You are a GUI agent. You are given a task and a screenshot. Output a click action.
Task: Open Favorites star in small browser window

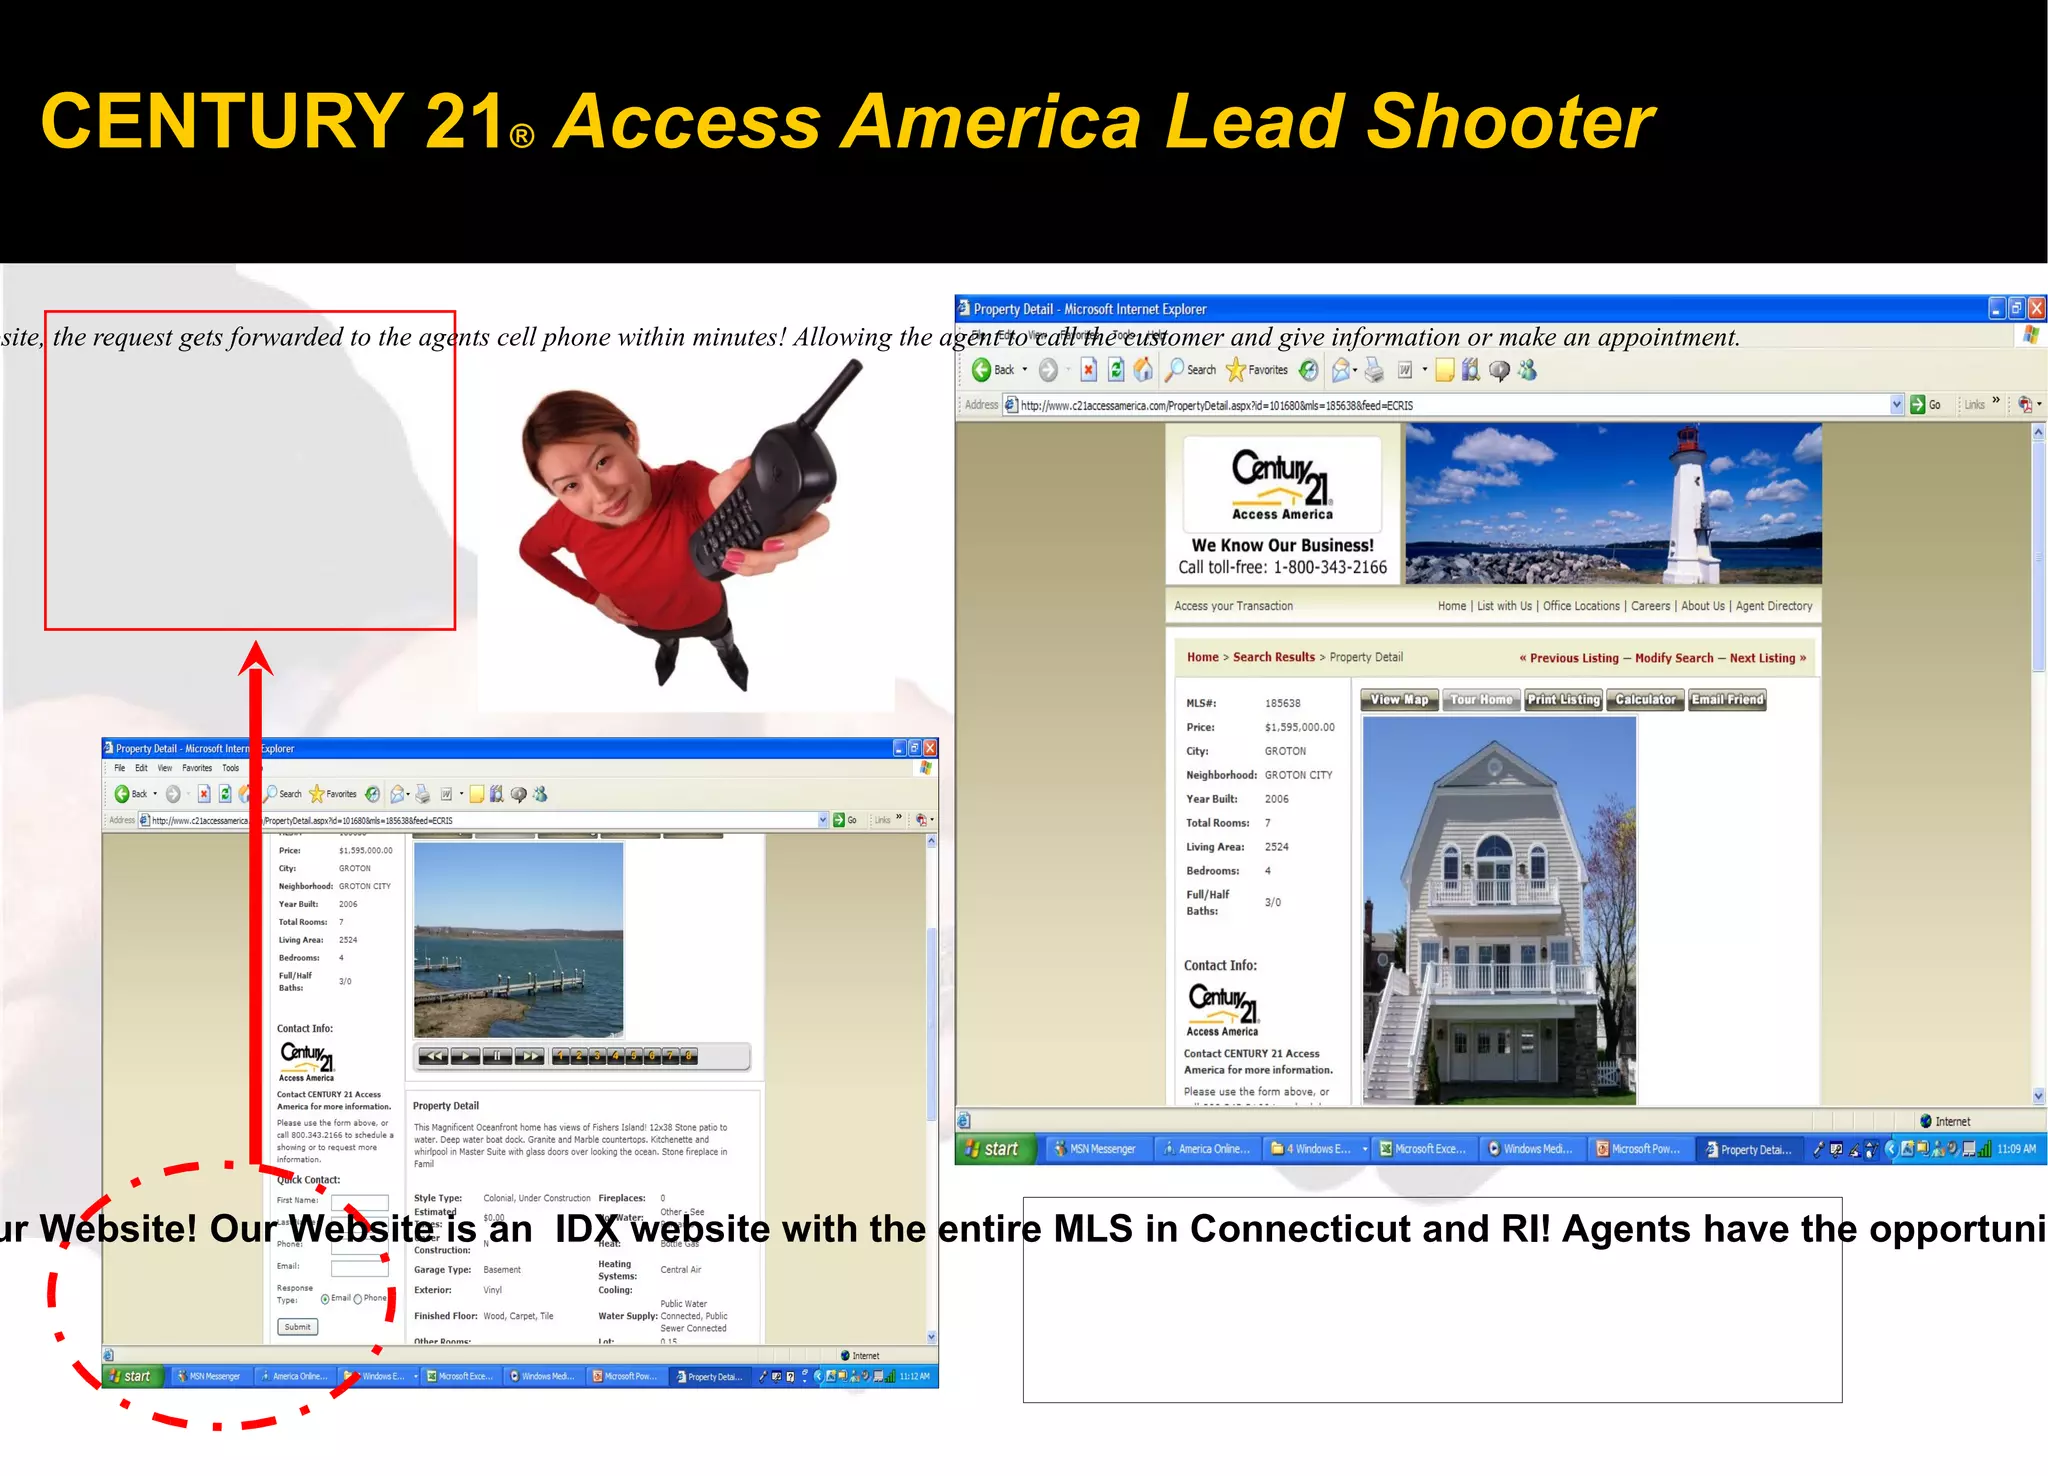[x=333, y=794]
